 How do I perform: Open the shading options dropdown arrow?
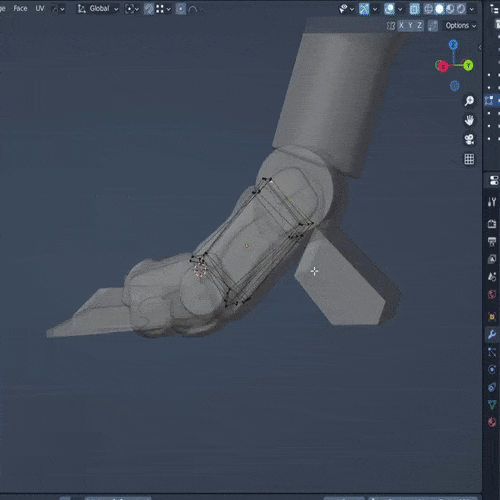(472, 9)
